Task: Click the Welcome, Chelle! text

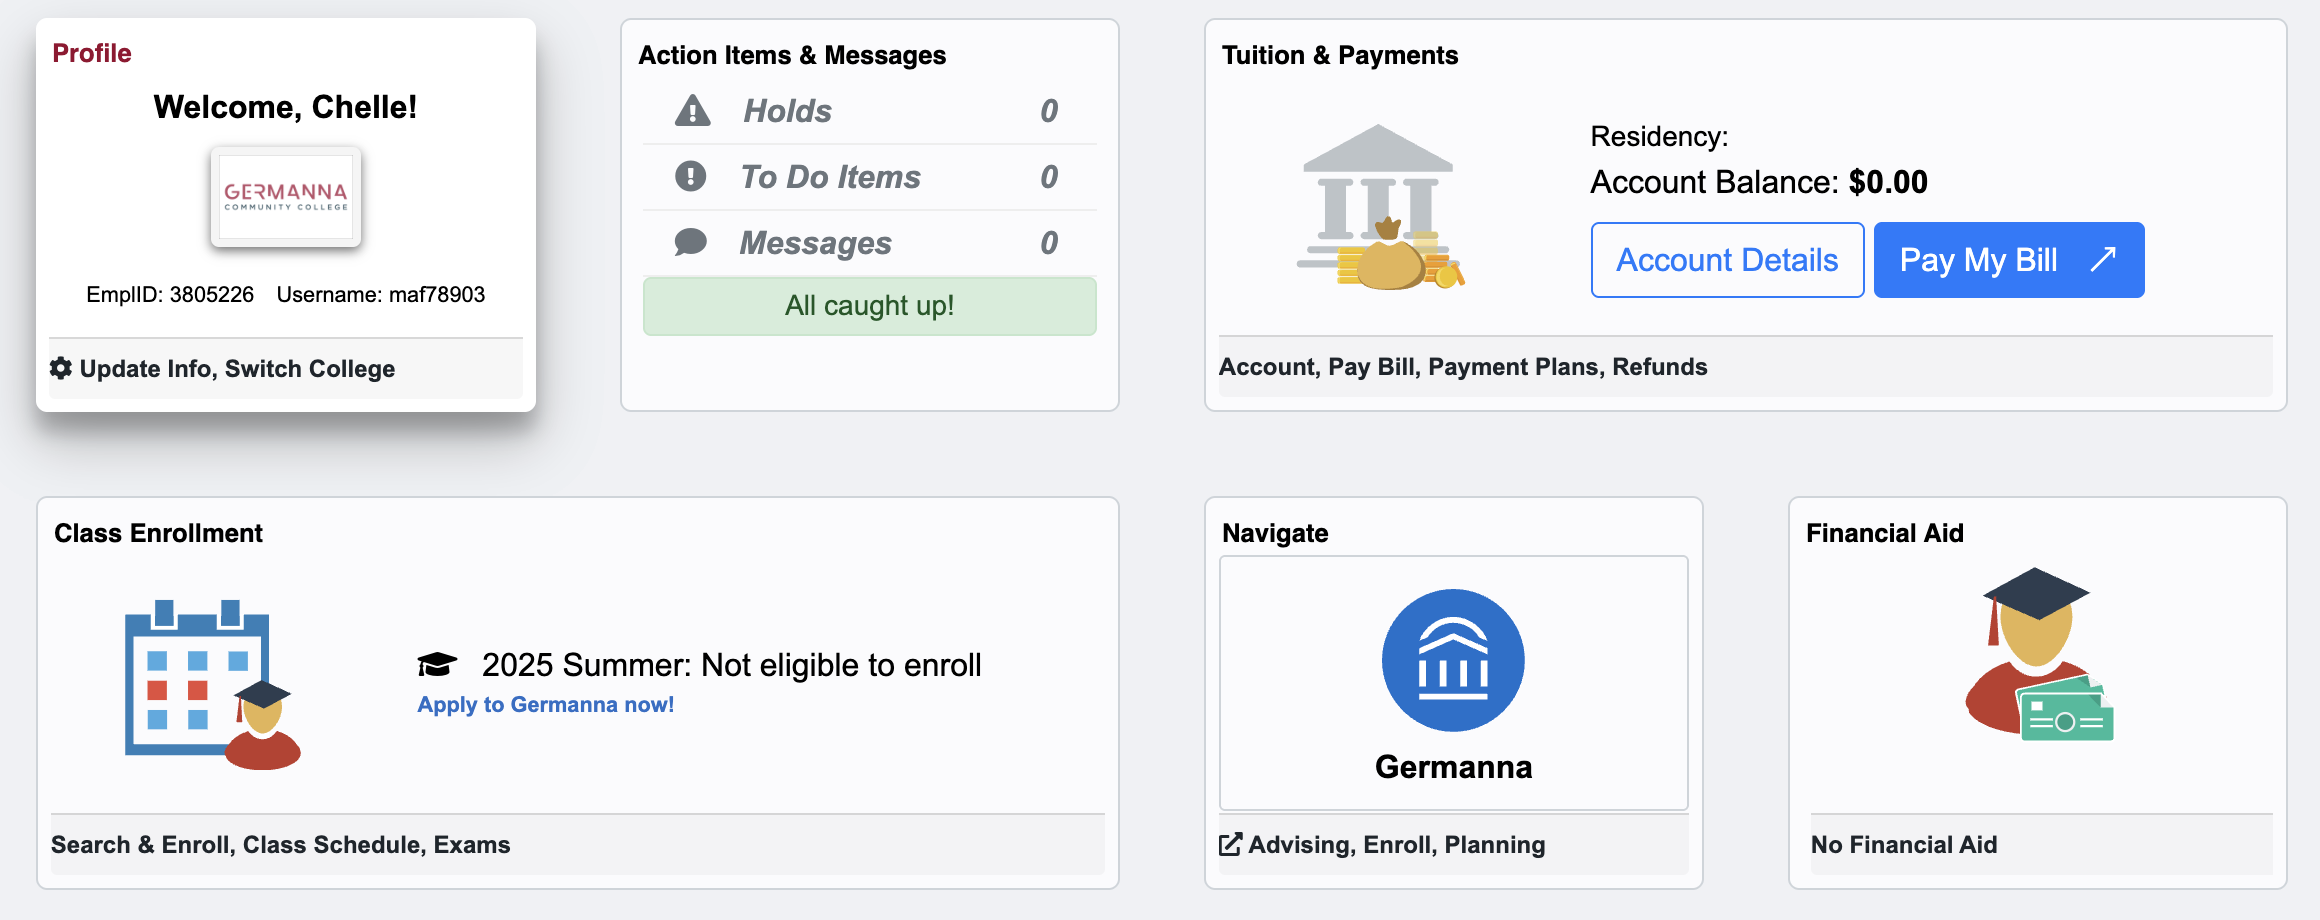Action: point(286,107)
